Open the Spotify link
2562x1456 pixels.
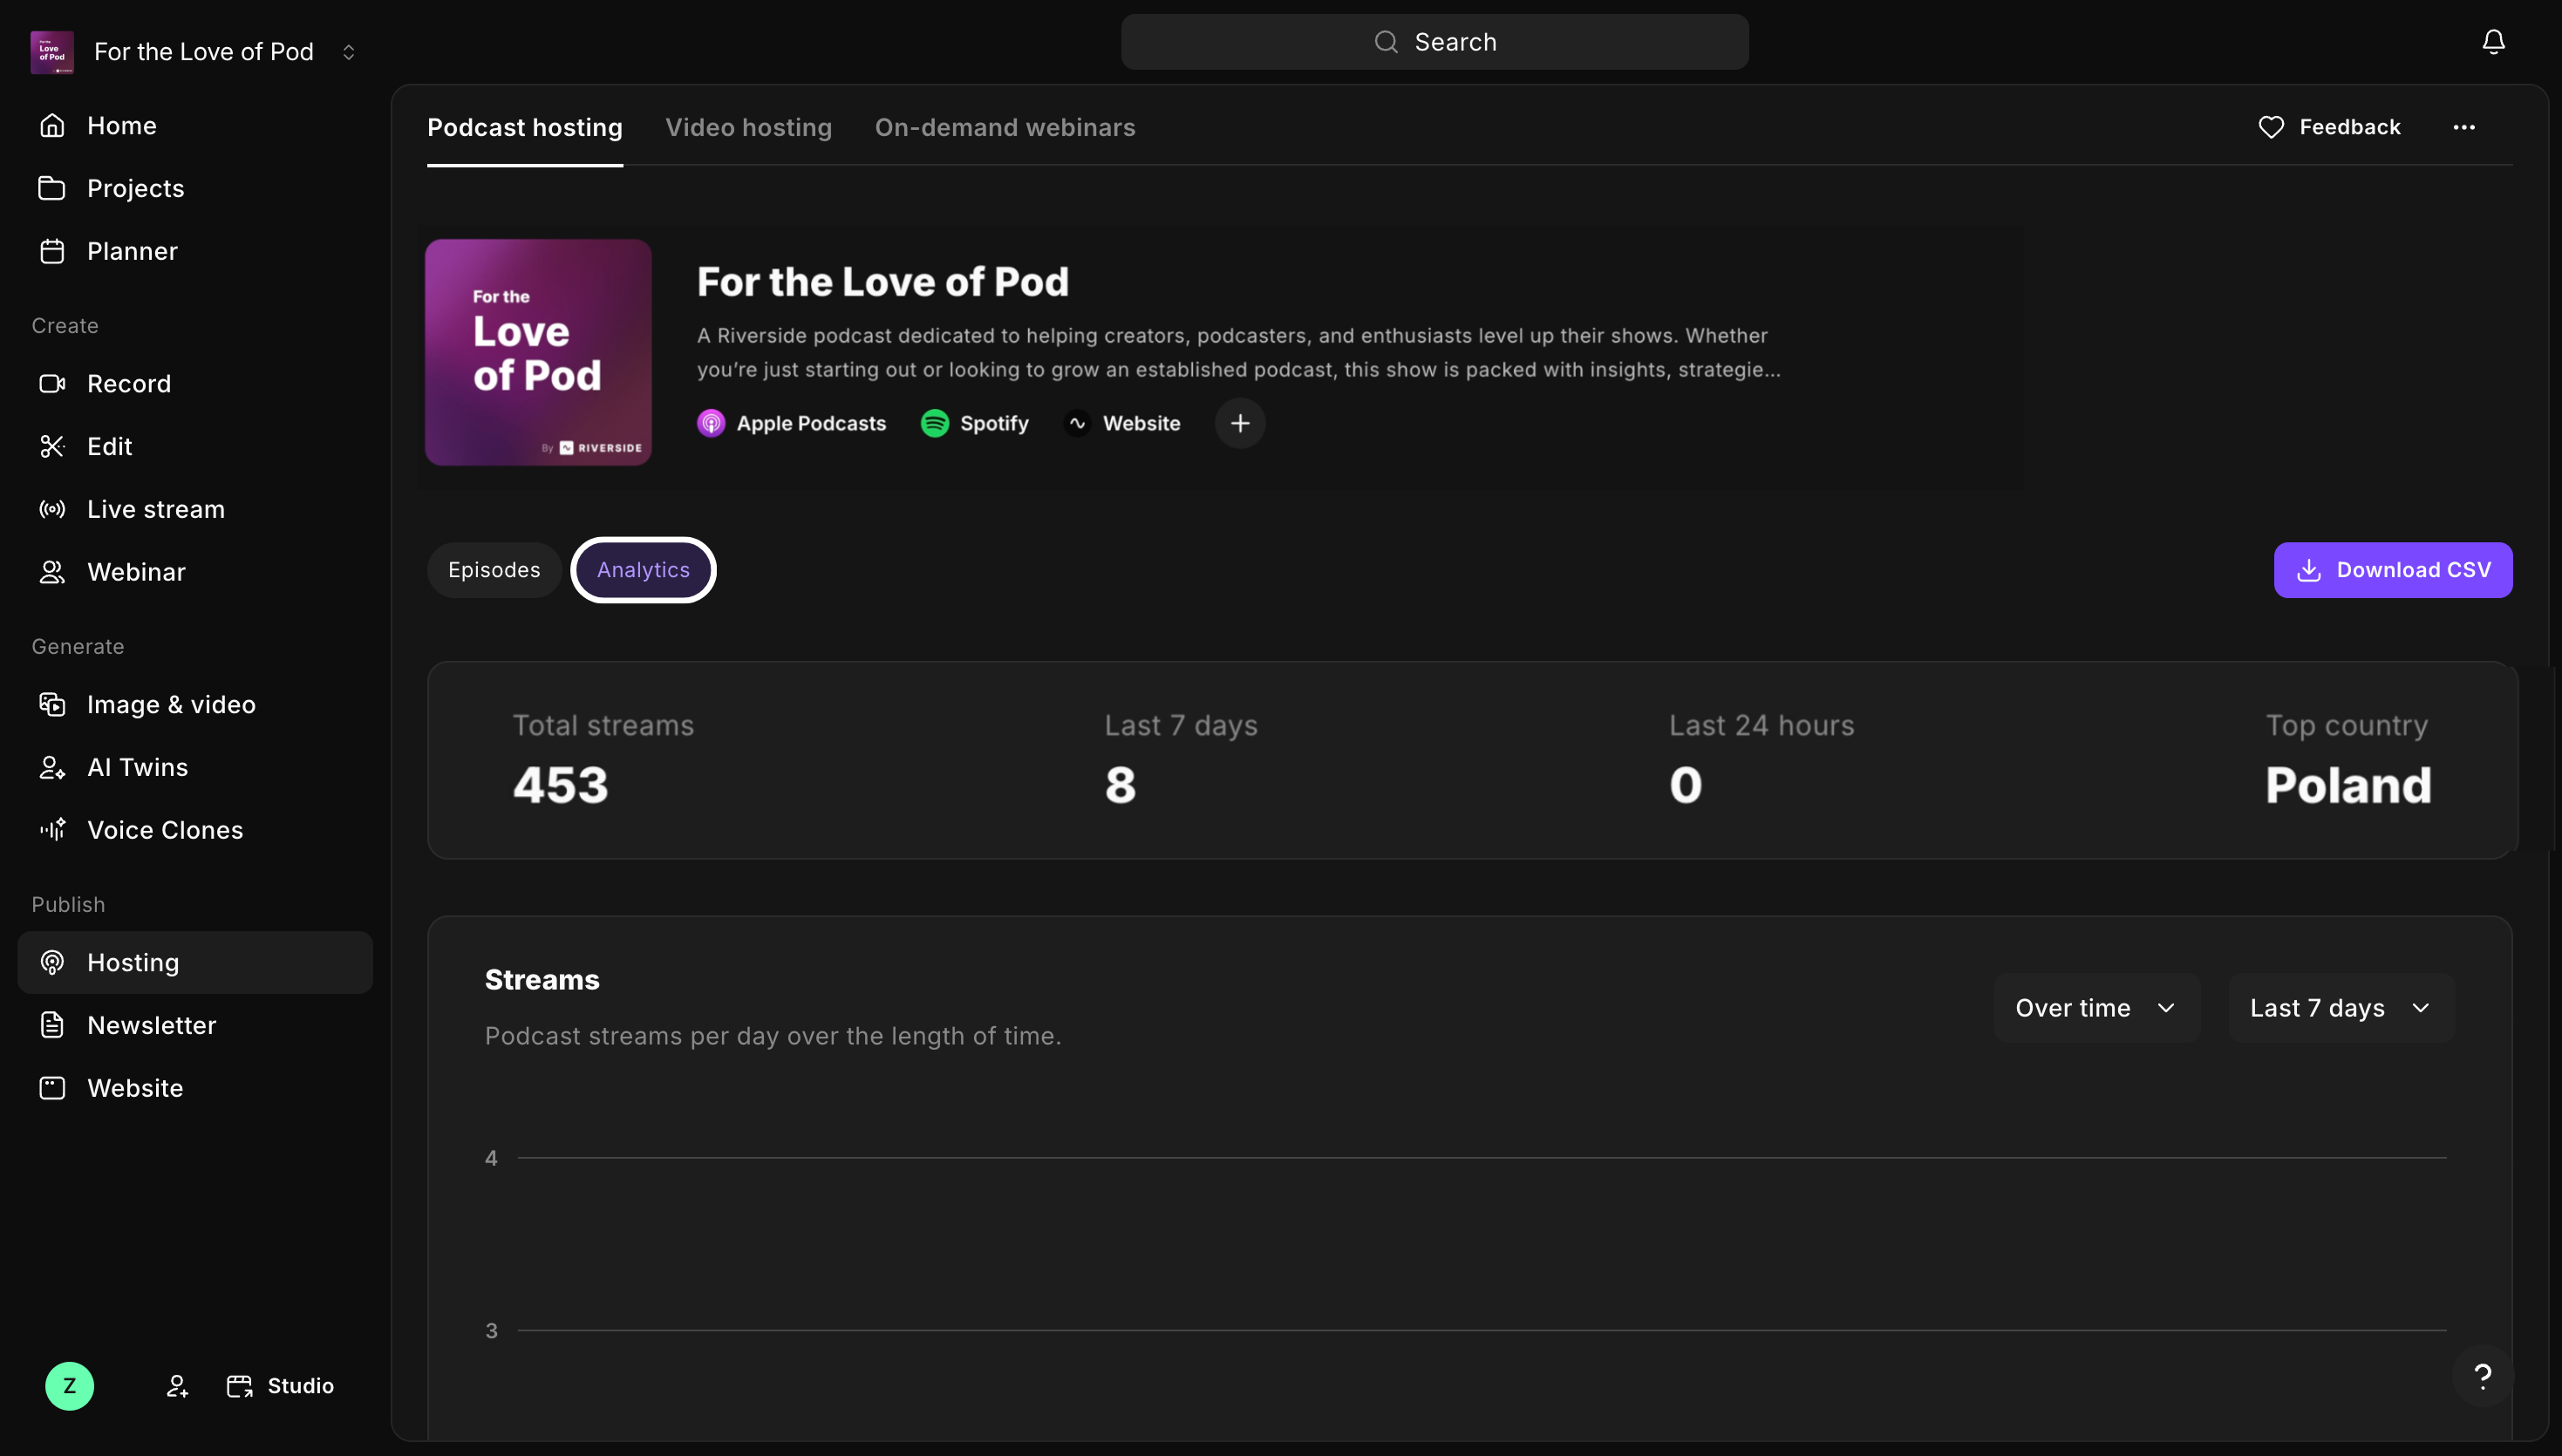pyautogui.click(x=975, y=424)
